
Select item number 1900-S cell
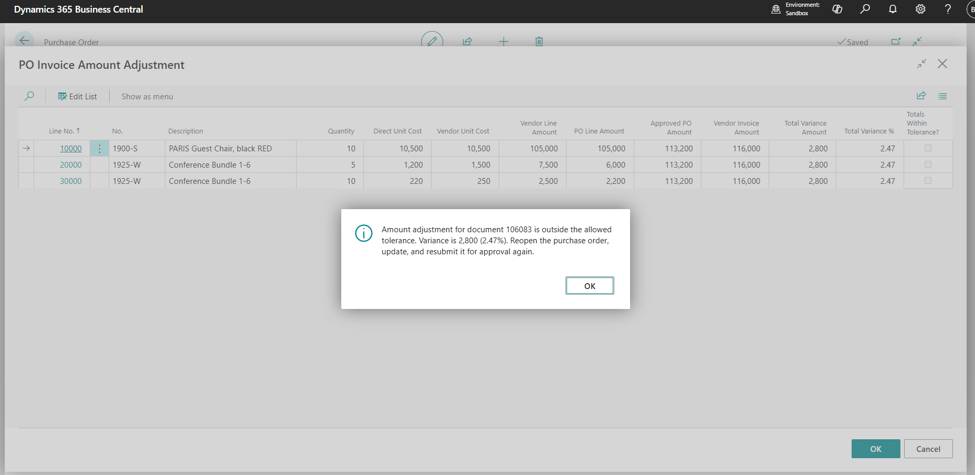coord(124,149)
